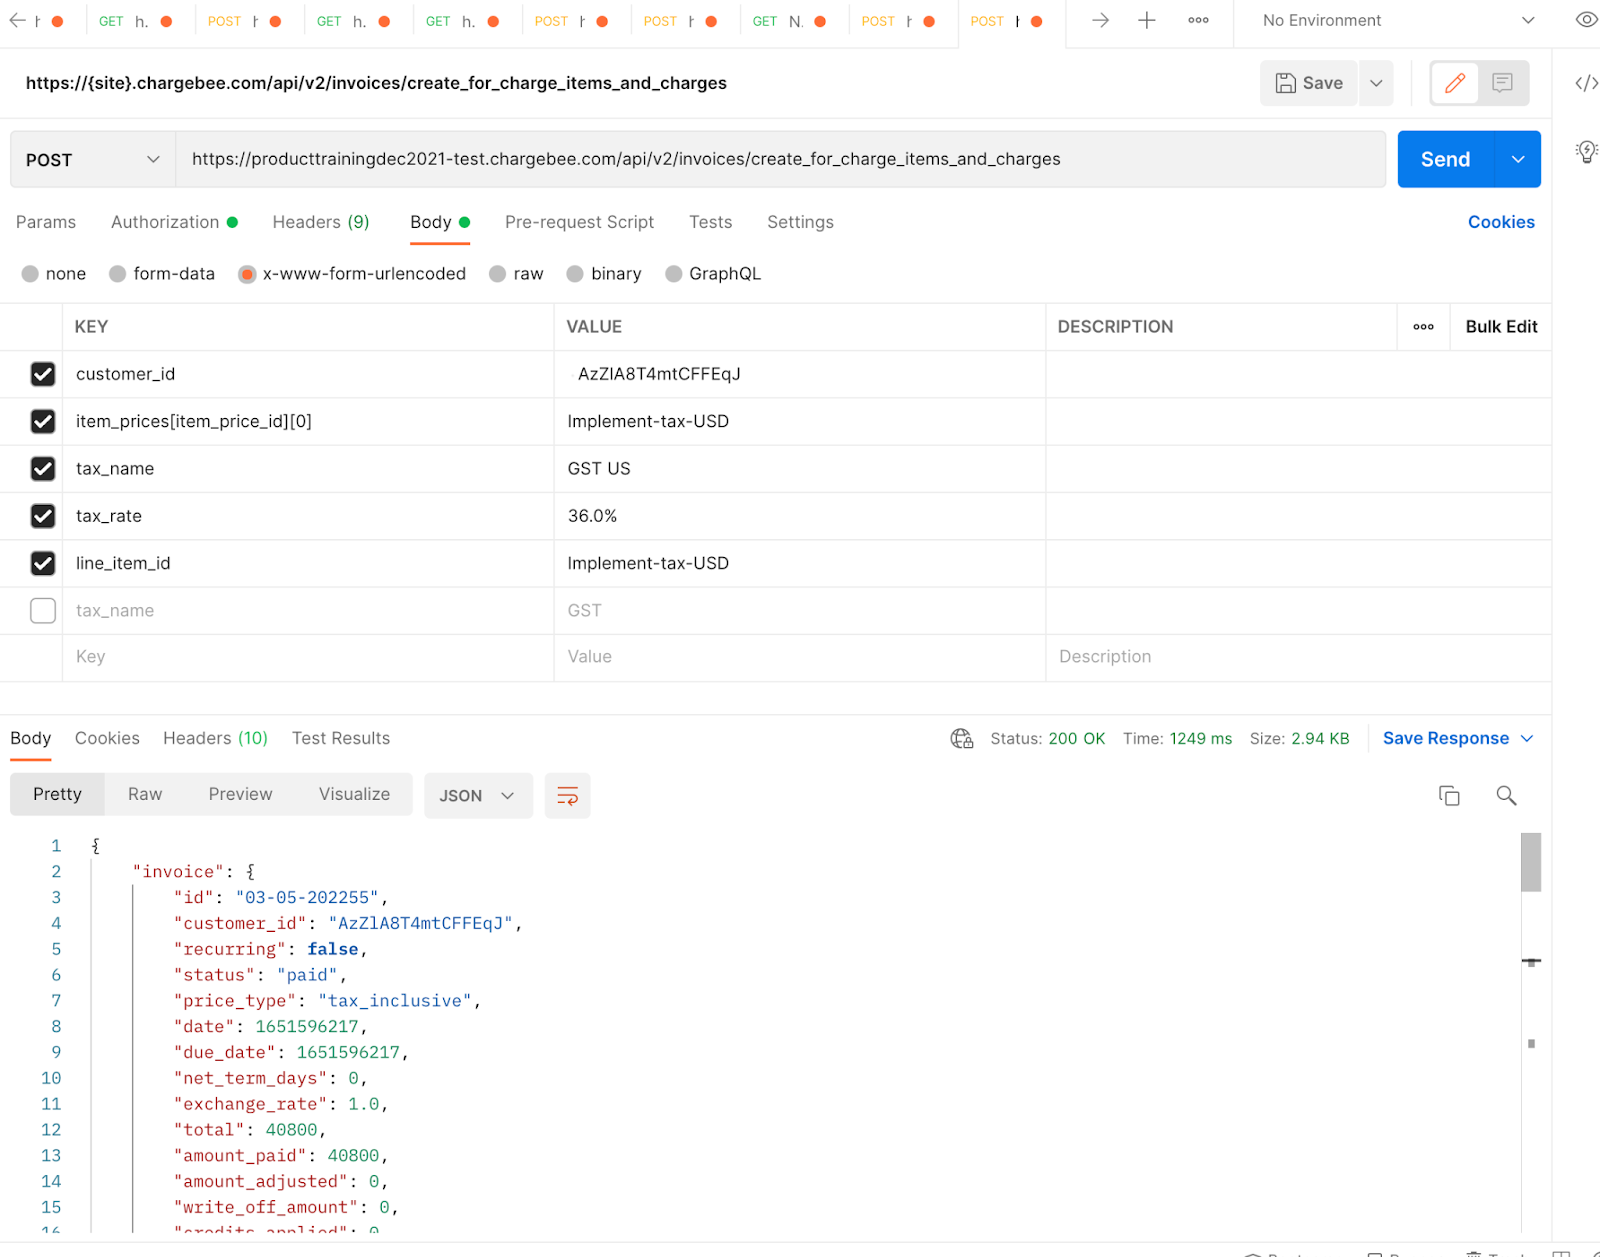The height and width of the screenshot is (1257, 1600).
Task: Enable the disabled tax_name GST row checkbox
Action: 43,610
